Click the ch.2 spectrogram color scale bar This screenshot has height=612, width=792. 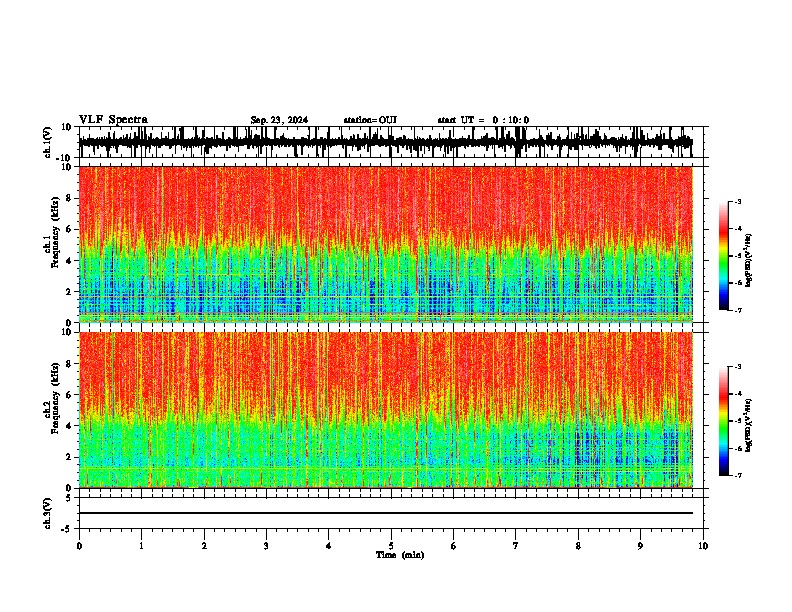(724, 421)
